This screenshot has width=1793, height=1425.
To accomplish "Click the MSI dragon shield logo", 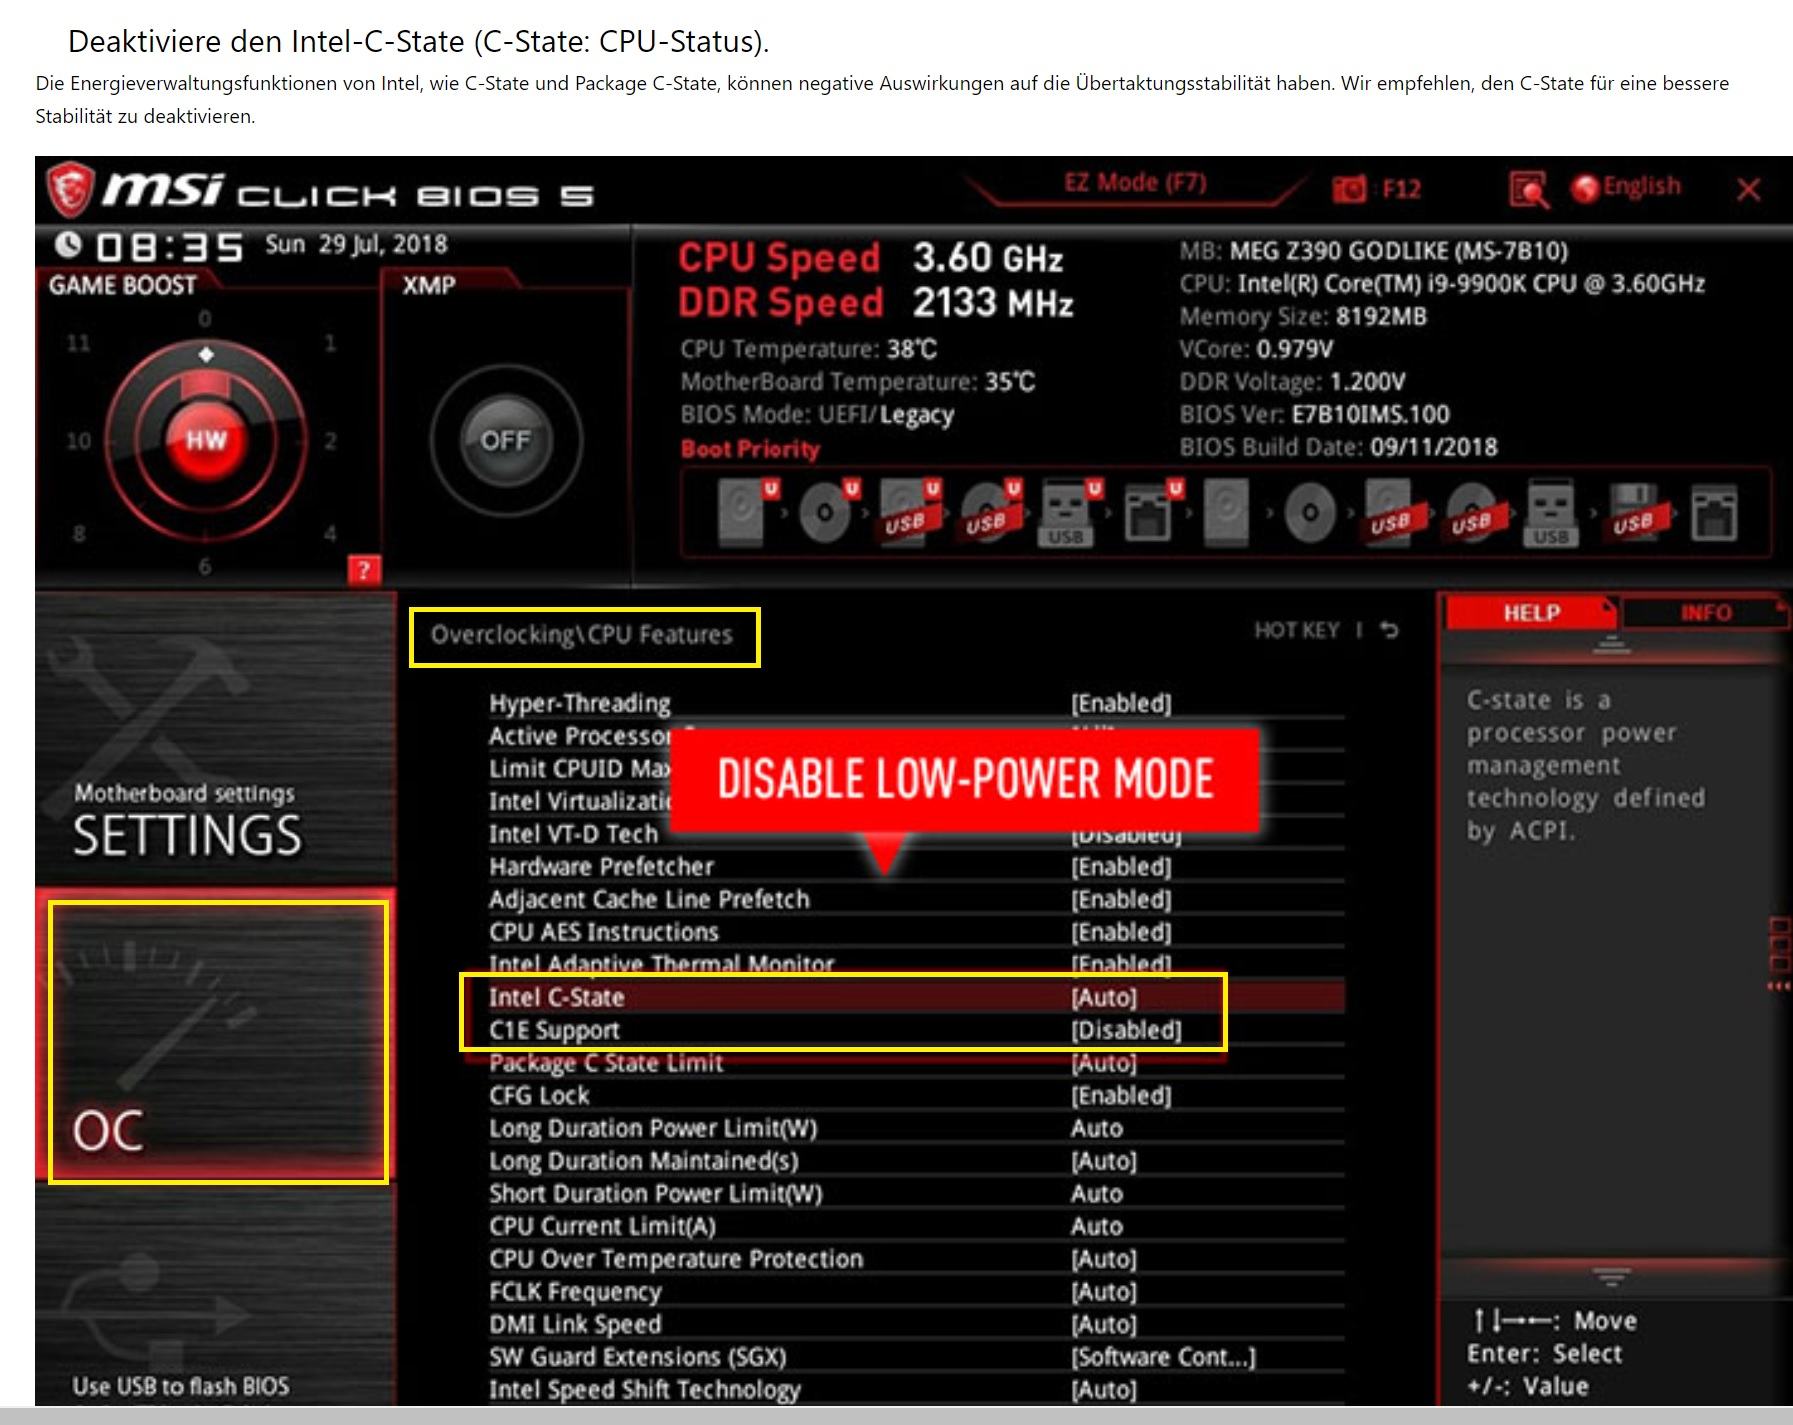I will click(71, 189).
